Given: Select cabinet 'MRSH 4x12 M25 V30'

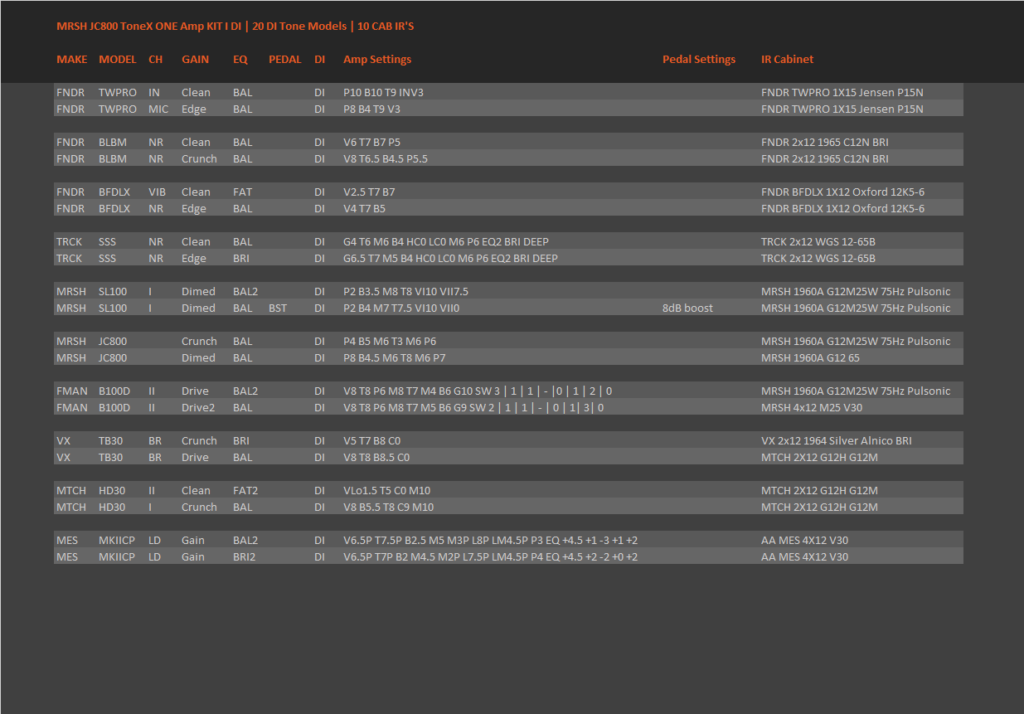Looking at the screenshot, I should coord(811,408).
